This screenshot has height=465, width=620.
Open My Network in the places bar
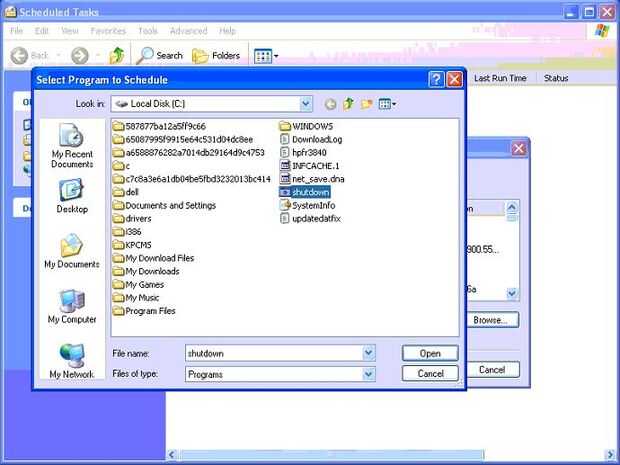tap(72, 361)
